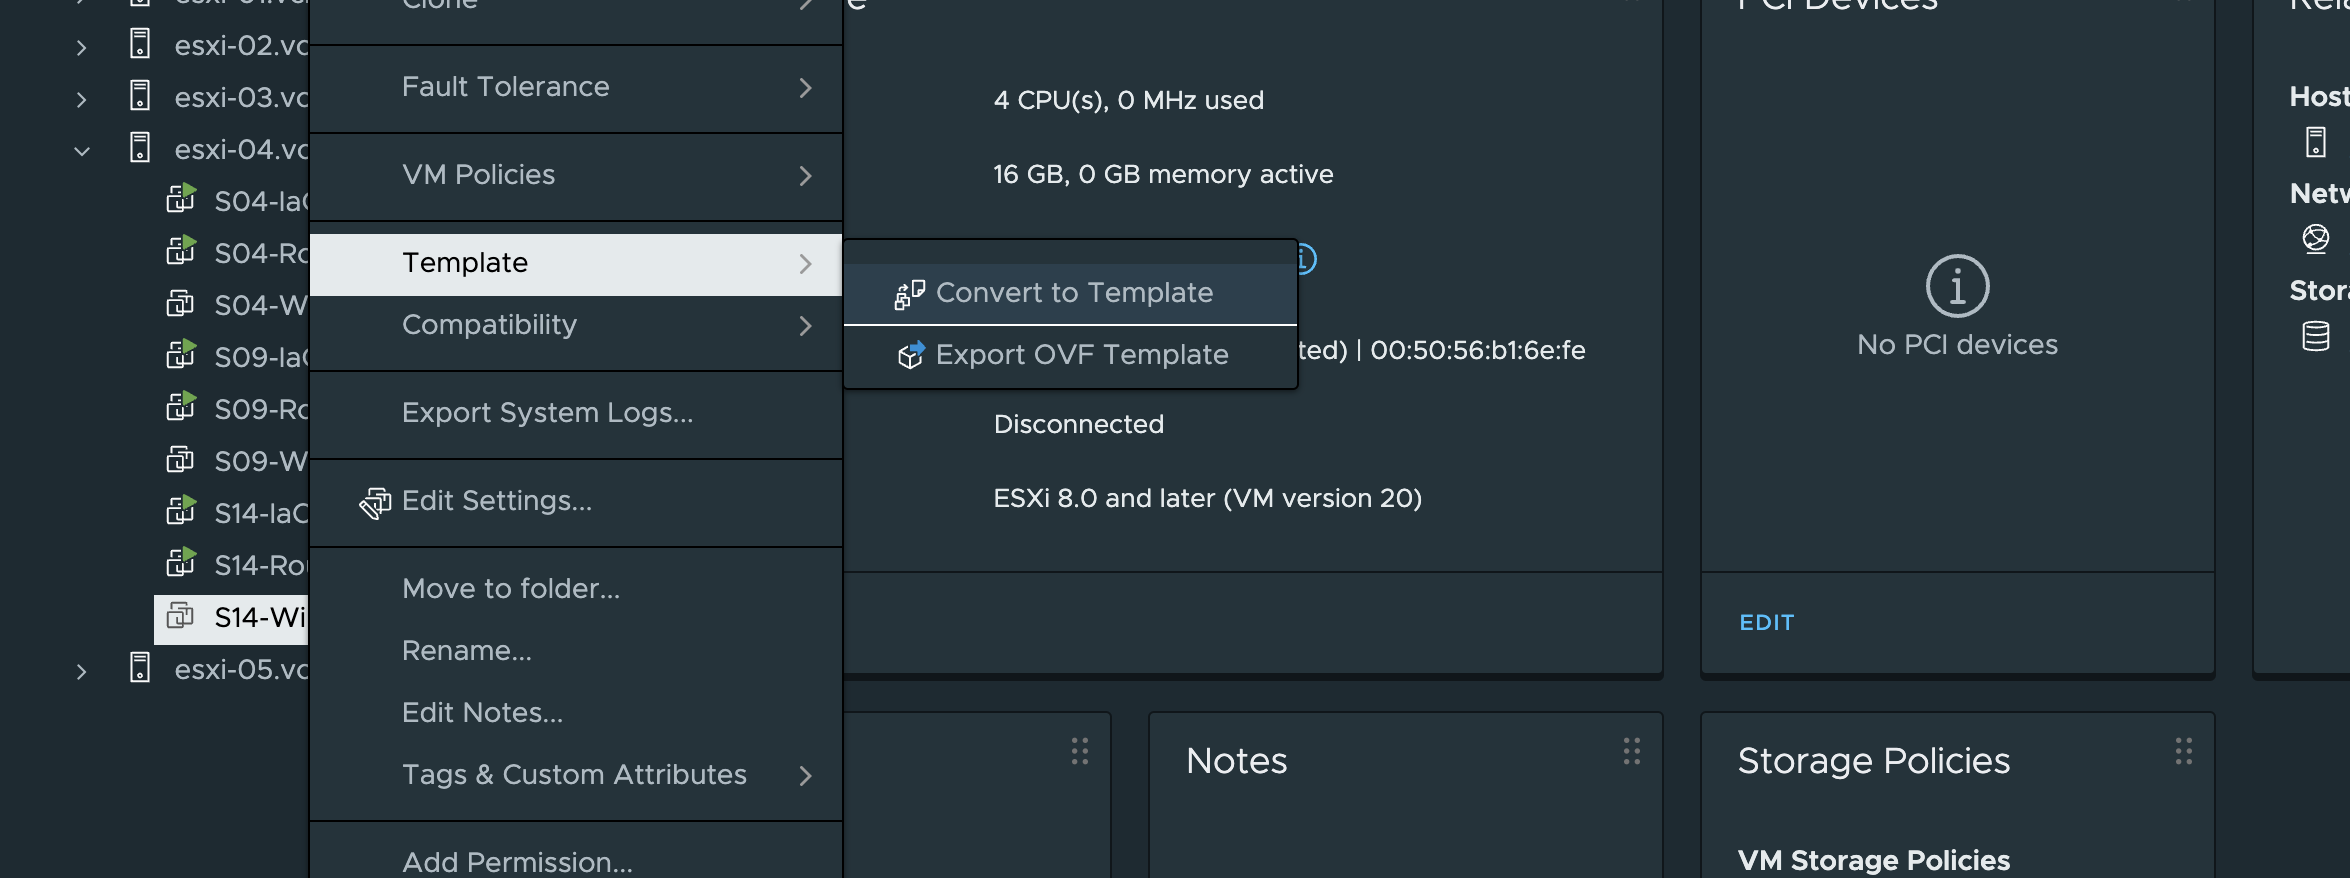Click the esxi-05 host icon
This screenshot has height=878, width=2350.
point(140,668)
